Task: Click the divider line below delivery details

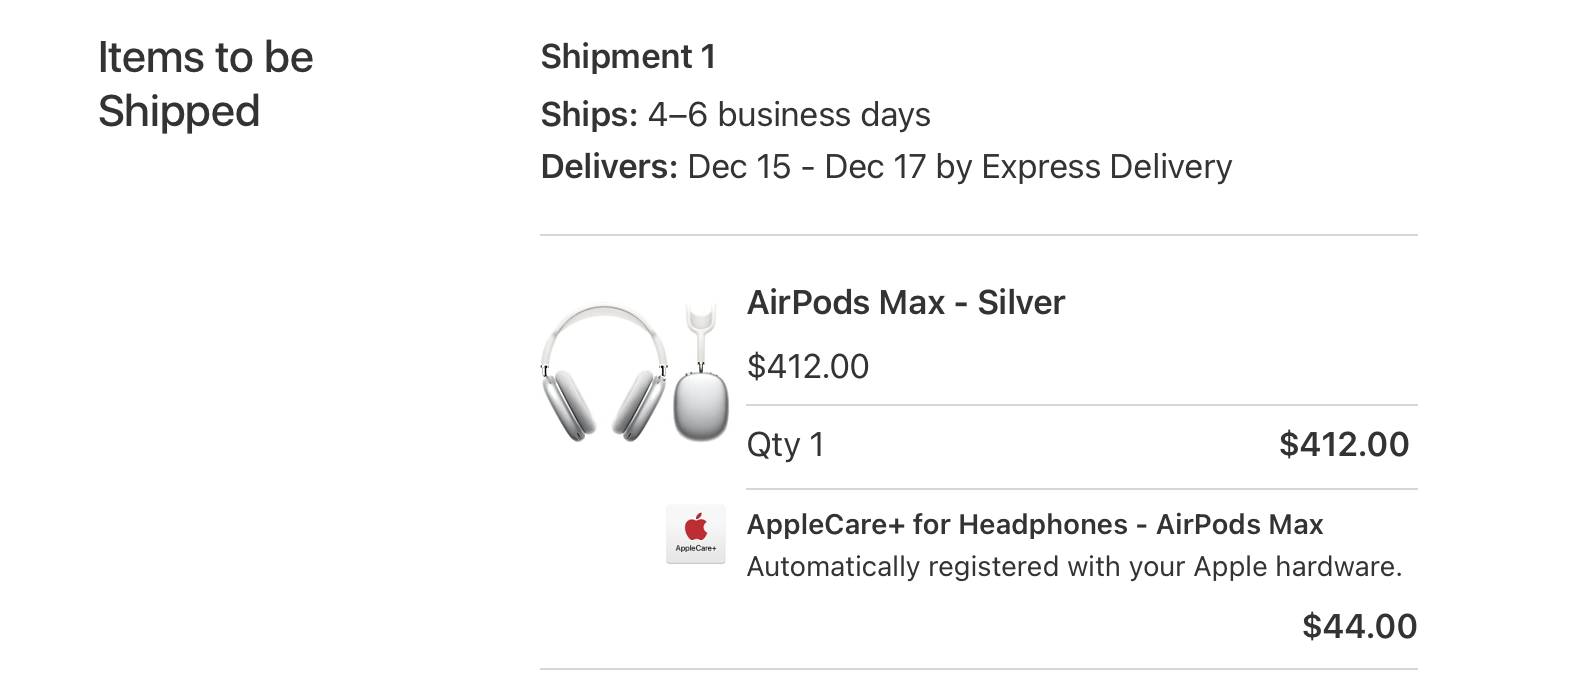Action: tap(978, 236)
